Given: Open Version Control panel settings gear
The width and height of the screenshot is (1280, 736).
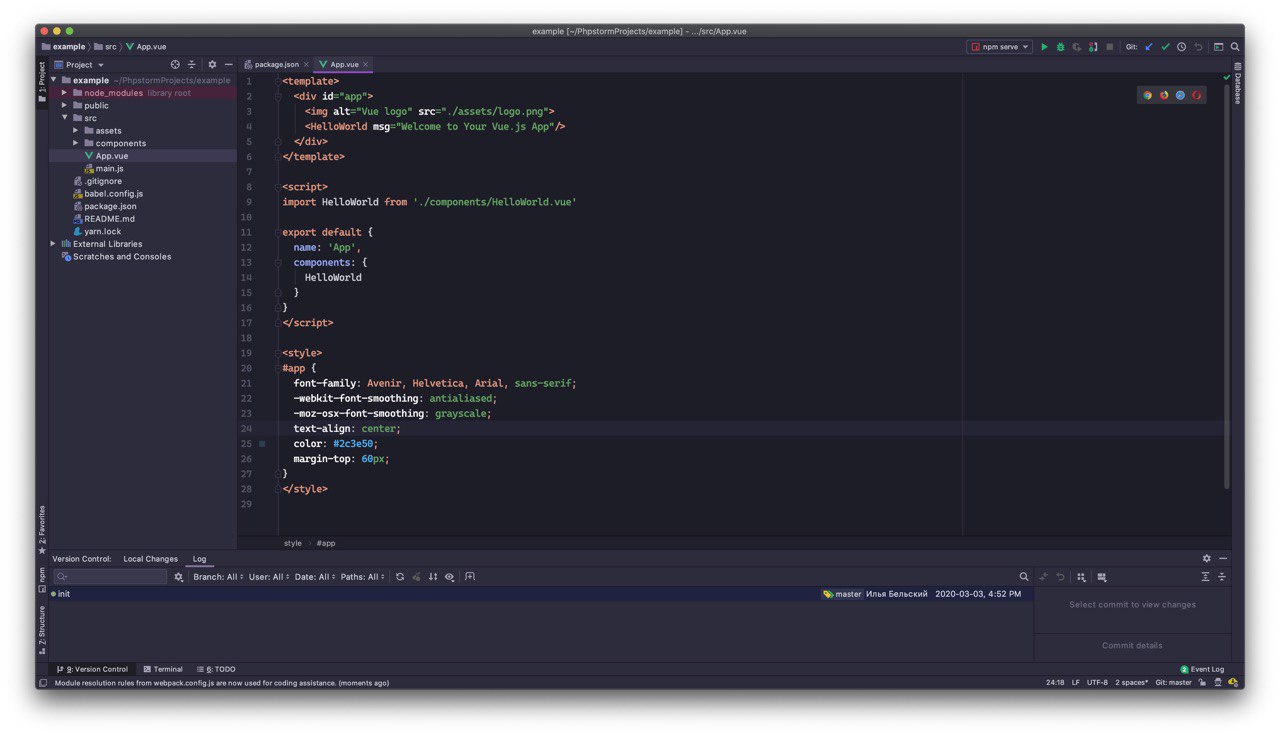Looking at the screenshot, I should click(x=1207, y=559).
